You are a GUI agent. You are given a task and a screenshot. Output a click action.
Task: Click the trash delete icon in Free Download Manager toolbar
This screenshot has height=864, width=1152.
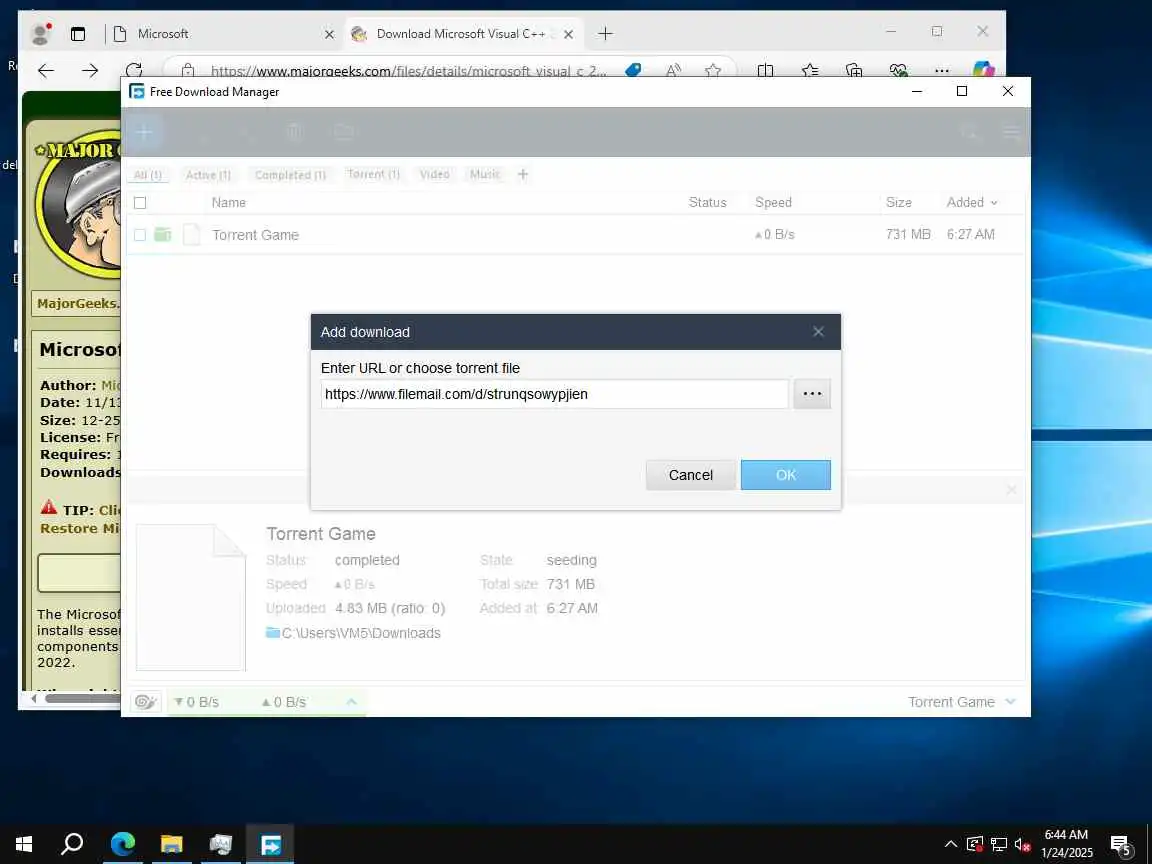tap(295, 132)
